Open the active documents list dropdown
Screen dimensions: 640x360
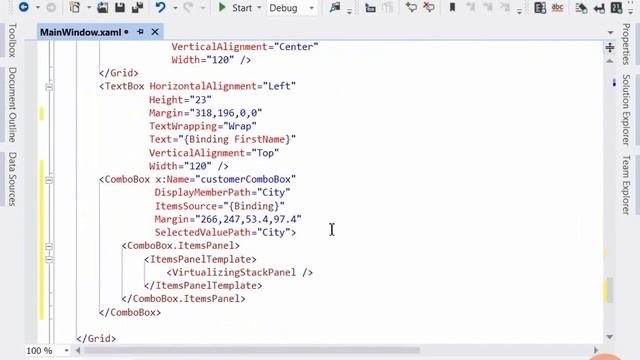coord(610,32)
